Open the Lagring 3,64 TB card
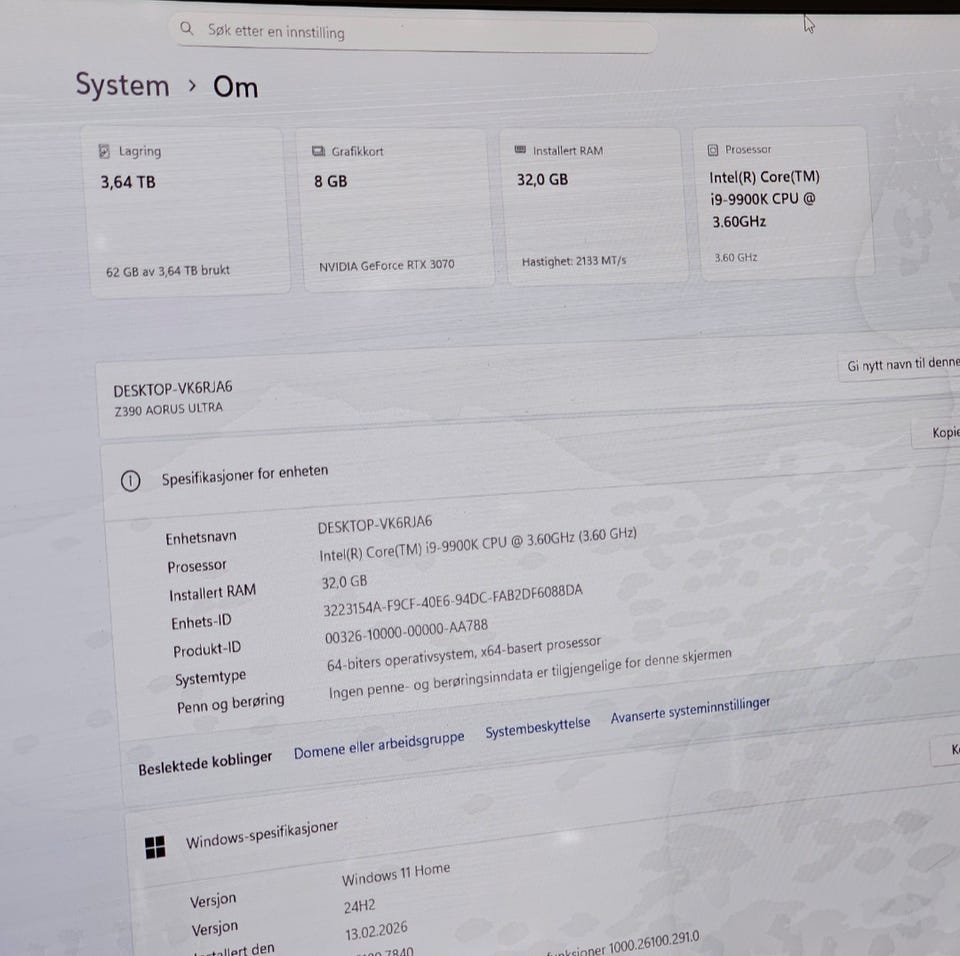This screenshot has height=956, width=960. (x=187, y=212)
